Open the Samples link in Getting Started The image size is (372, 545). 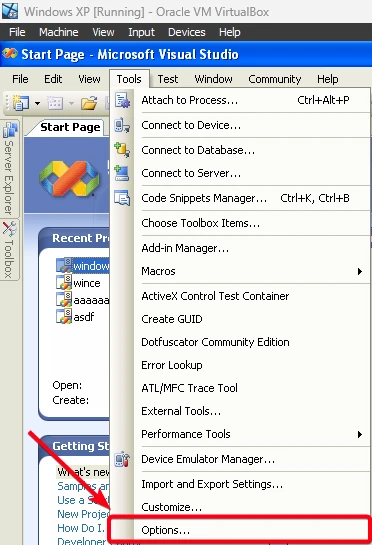pyautogui.click(x=83, y=486)
